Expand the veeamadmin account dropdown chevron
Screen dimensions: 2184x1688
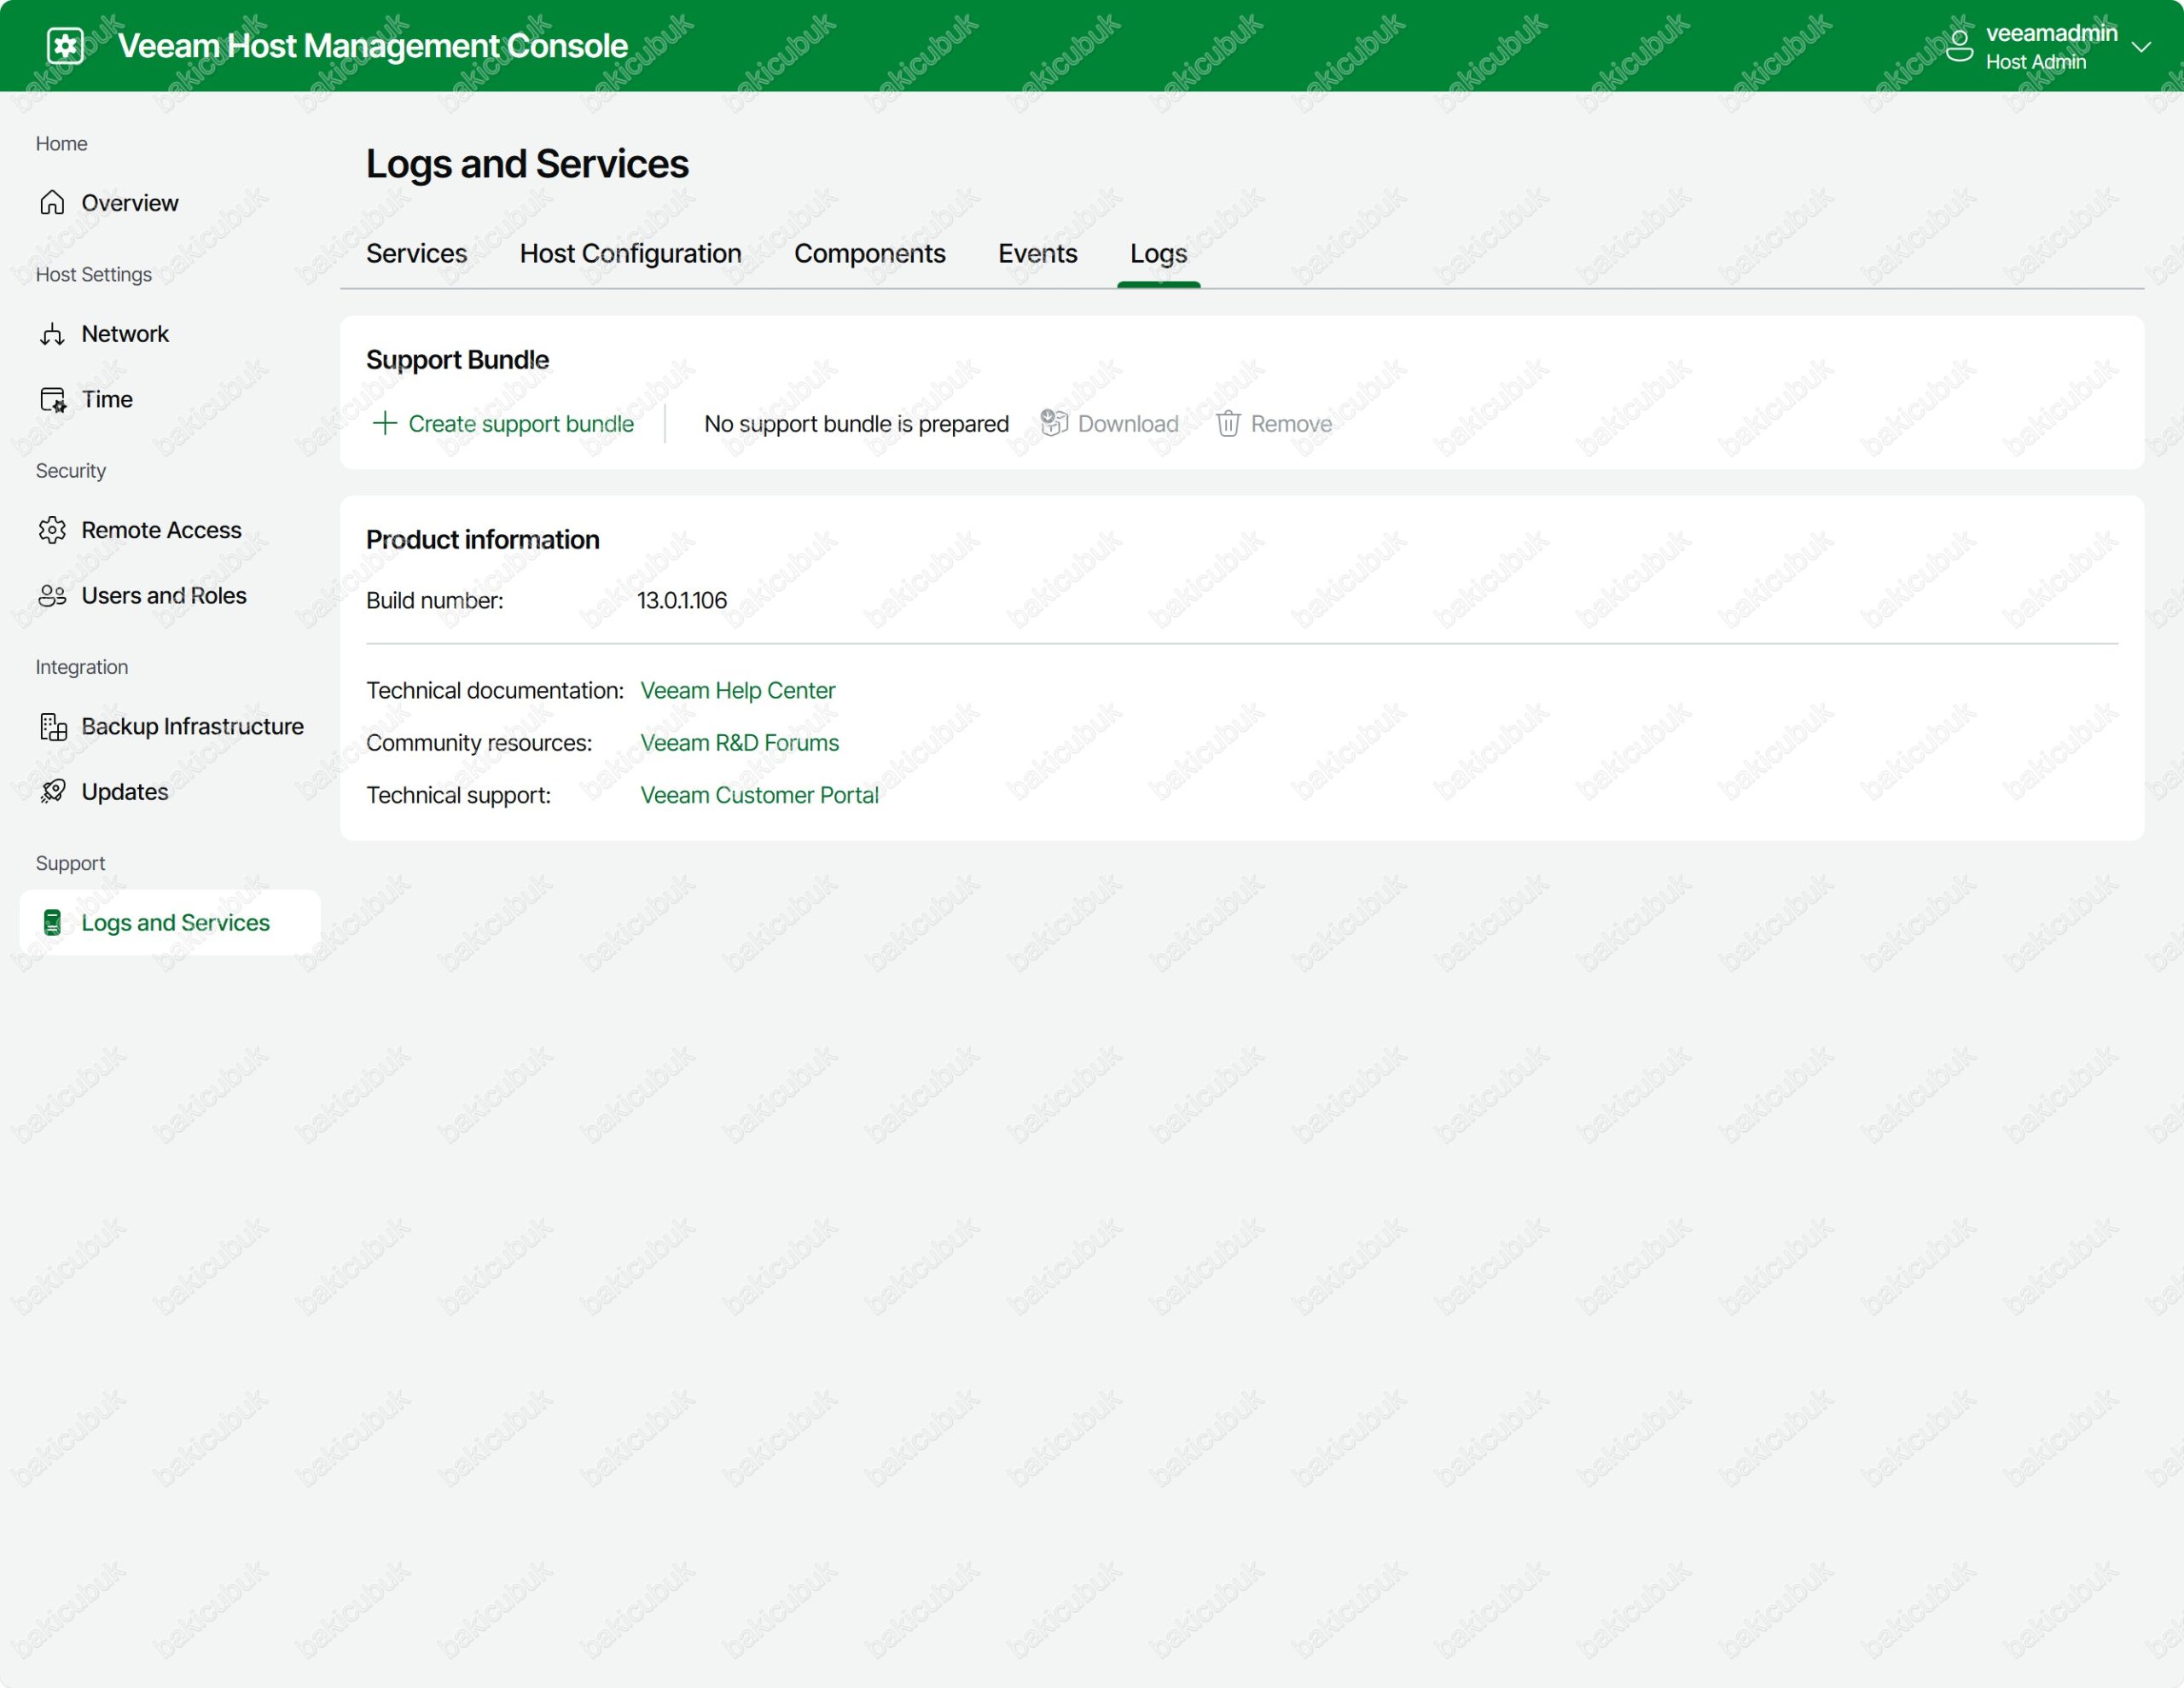2141,47
